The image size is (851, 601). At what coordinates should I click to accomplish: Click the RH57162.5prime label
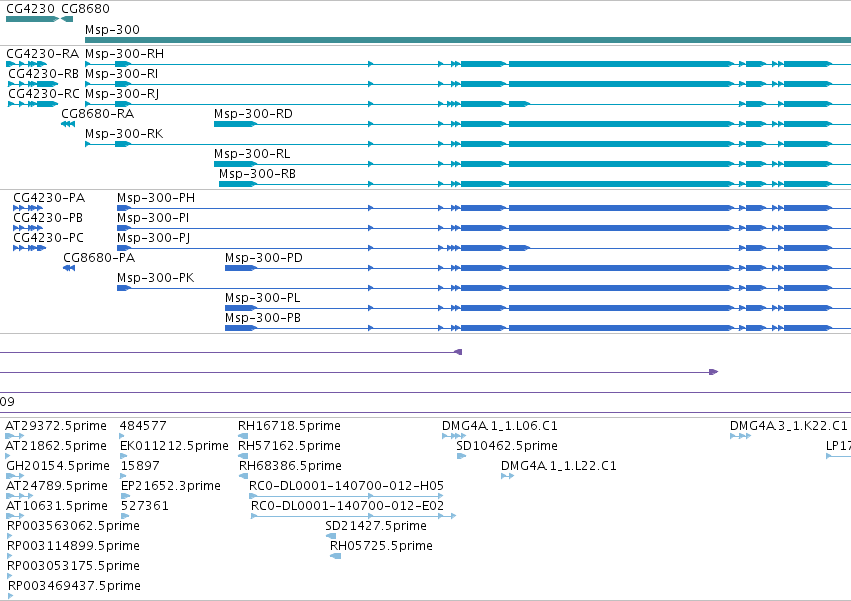click(x=289, y=446)
